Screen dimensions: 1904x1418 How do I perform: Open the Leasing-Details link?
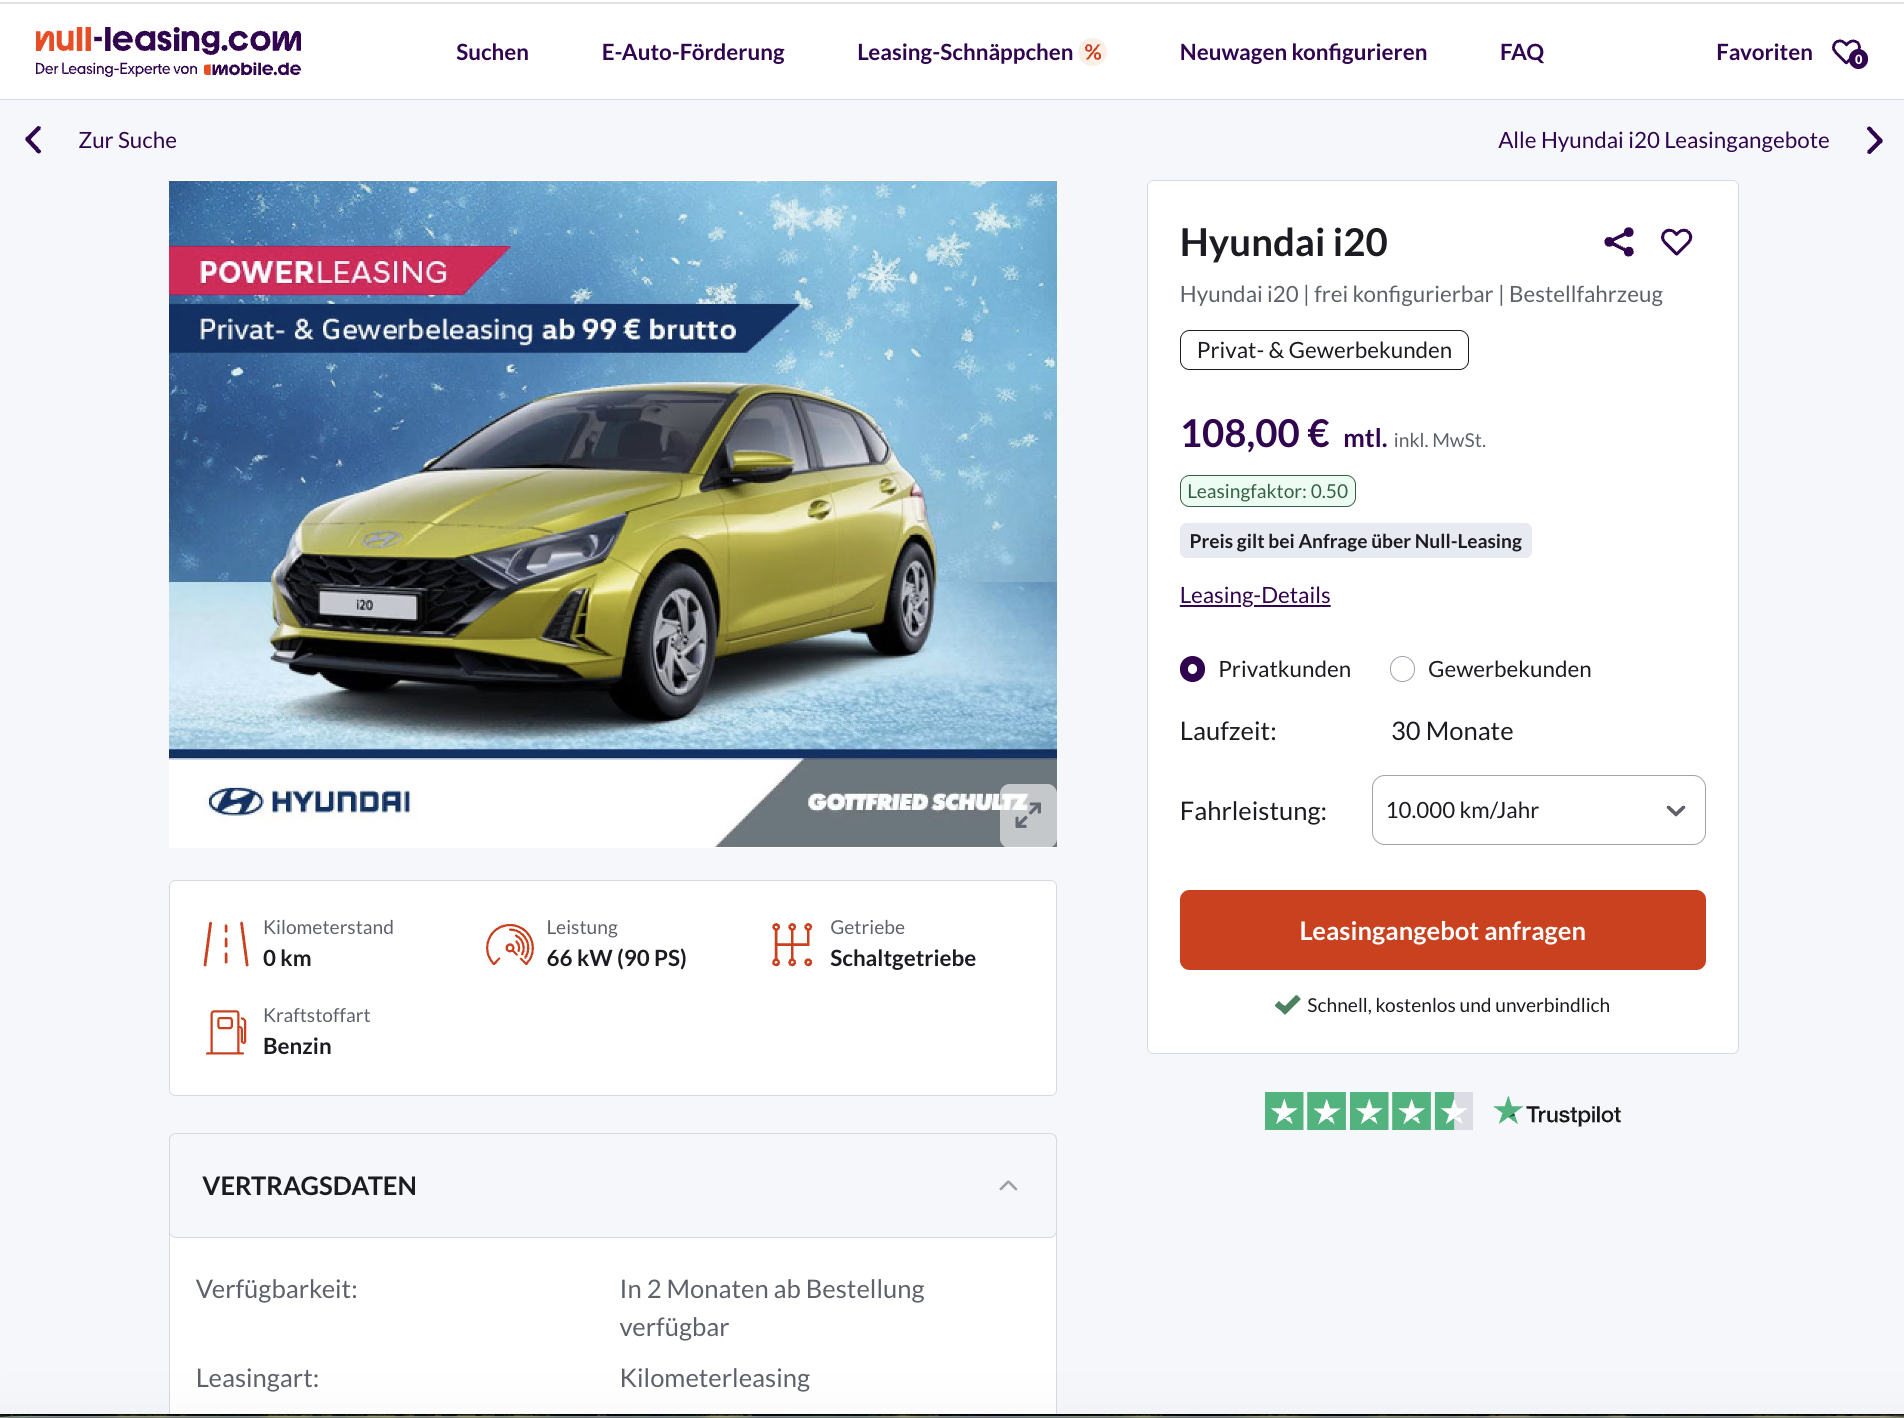1255,595
